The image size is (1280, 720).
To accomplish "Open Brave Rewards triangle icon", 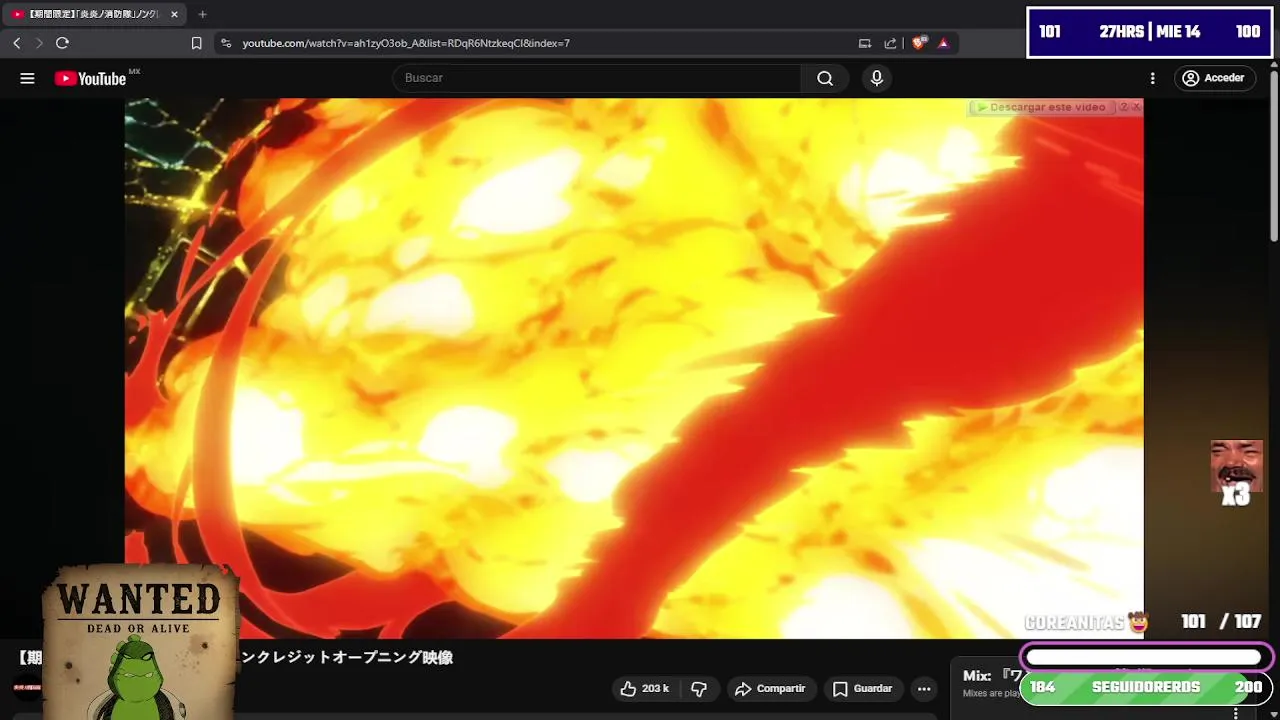I will pyautogui.click(x=943, y=43).
